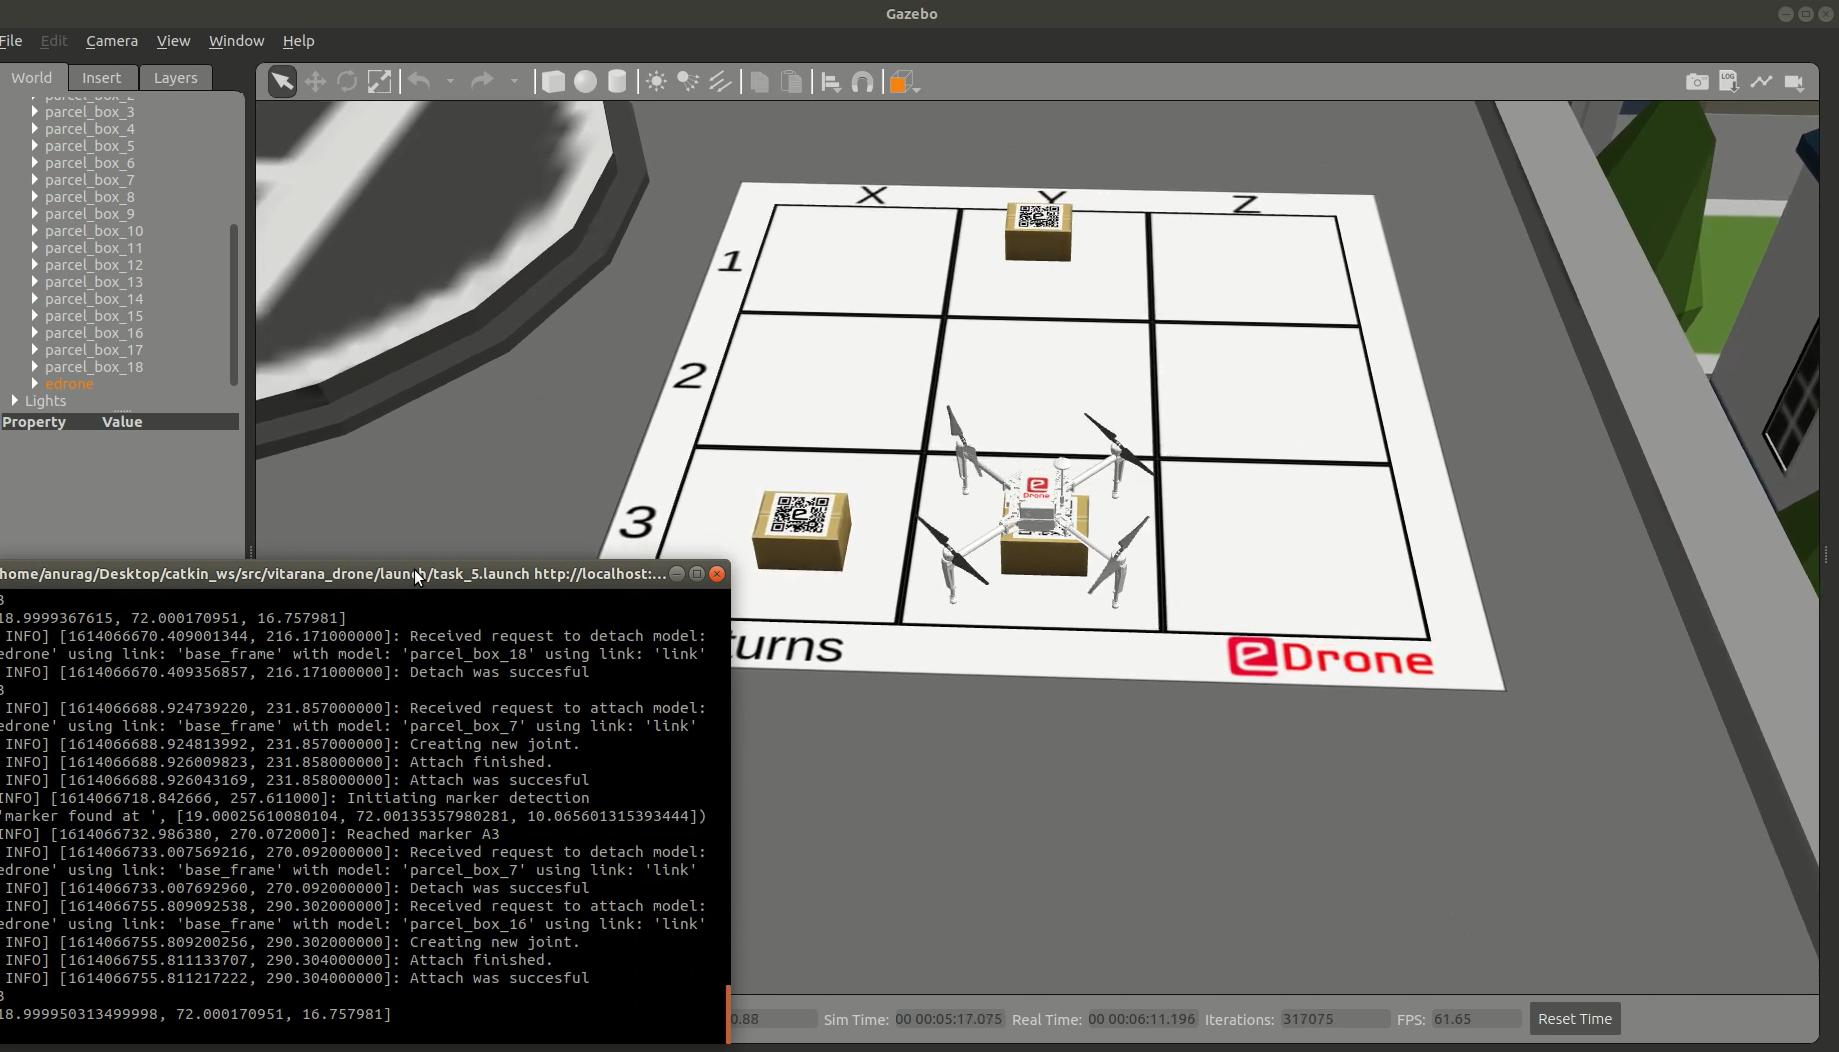The image size is (1839, 1052).
Task: Open the Help menu
Action: click(298, 41)
